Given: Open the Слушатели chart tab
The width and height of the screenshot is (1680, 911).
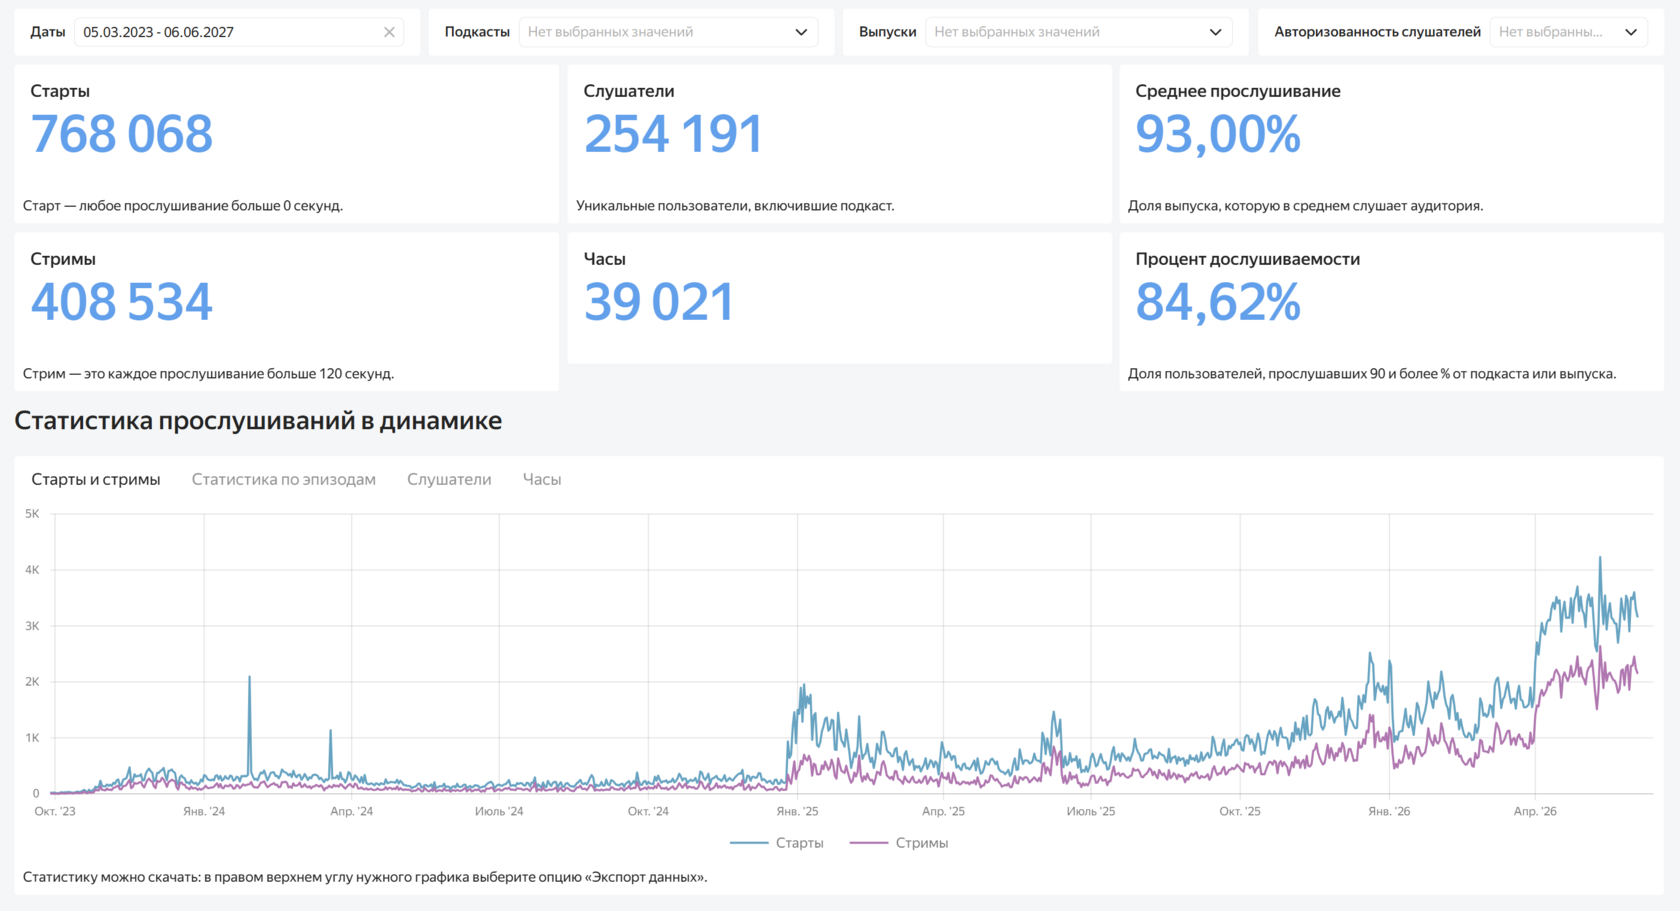Looking at the screenshot, I should pyautogui.click(x=449, y=480).
